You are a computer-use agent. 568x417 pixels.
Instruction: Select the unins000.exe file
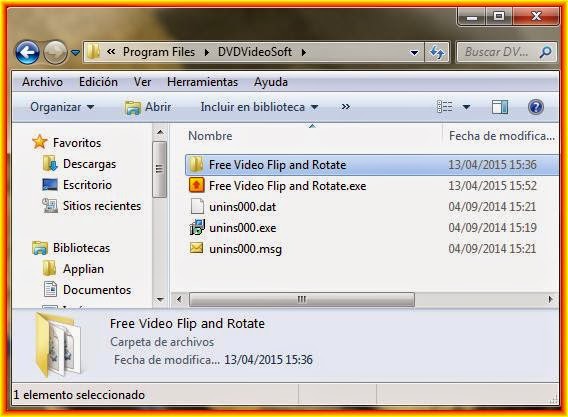pyautogui.click(x=242, y=228)
